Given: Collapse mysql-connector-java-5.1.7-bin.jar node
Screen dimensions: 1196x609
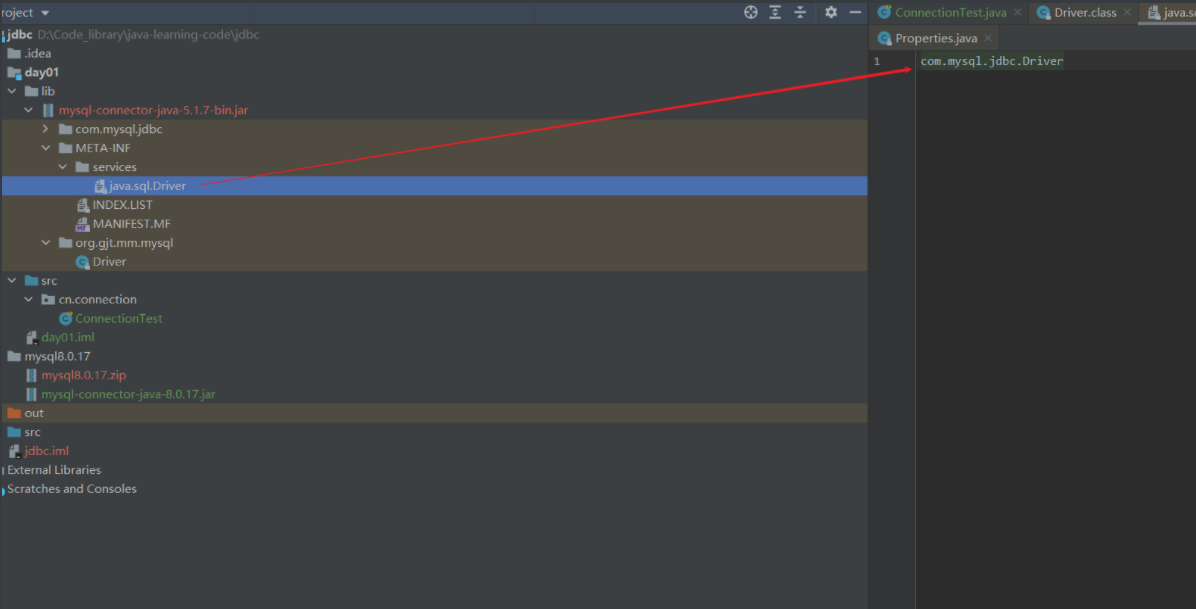Looking at the screenshot, I should pyautogui.click(x=28, y=110).
